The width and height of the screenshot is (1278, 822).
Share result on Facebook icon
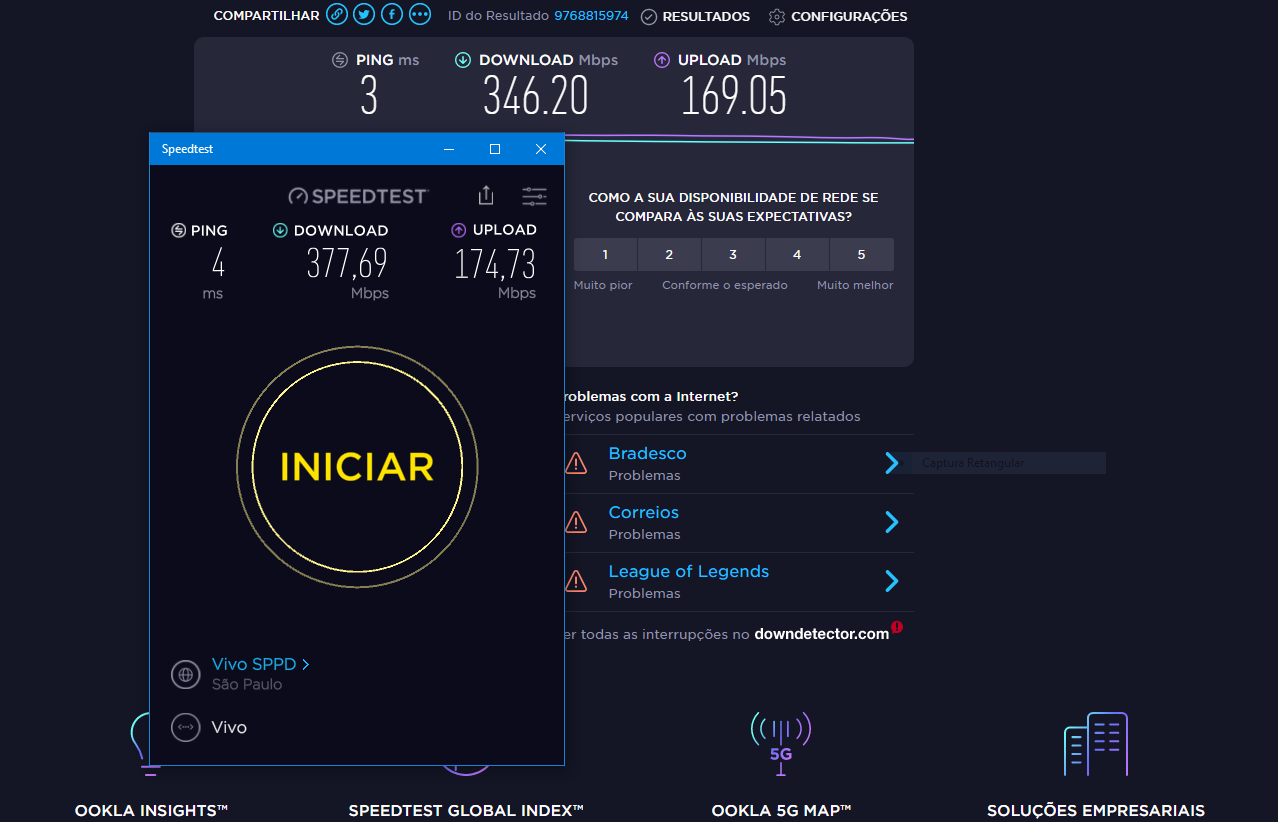point(392,15)
